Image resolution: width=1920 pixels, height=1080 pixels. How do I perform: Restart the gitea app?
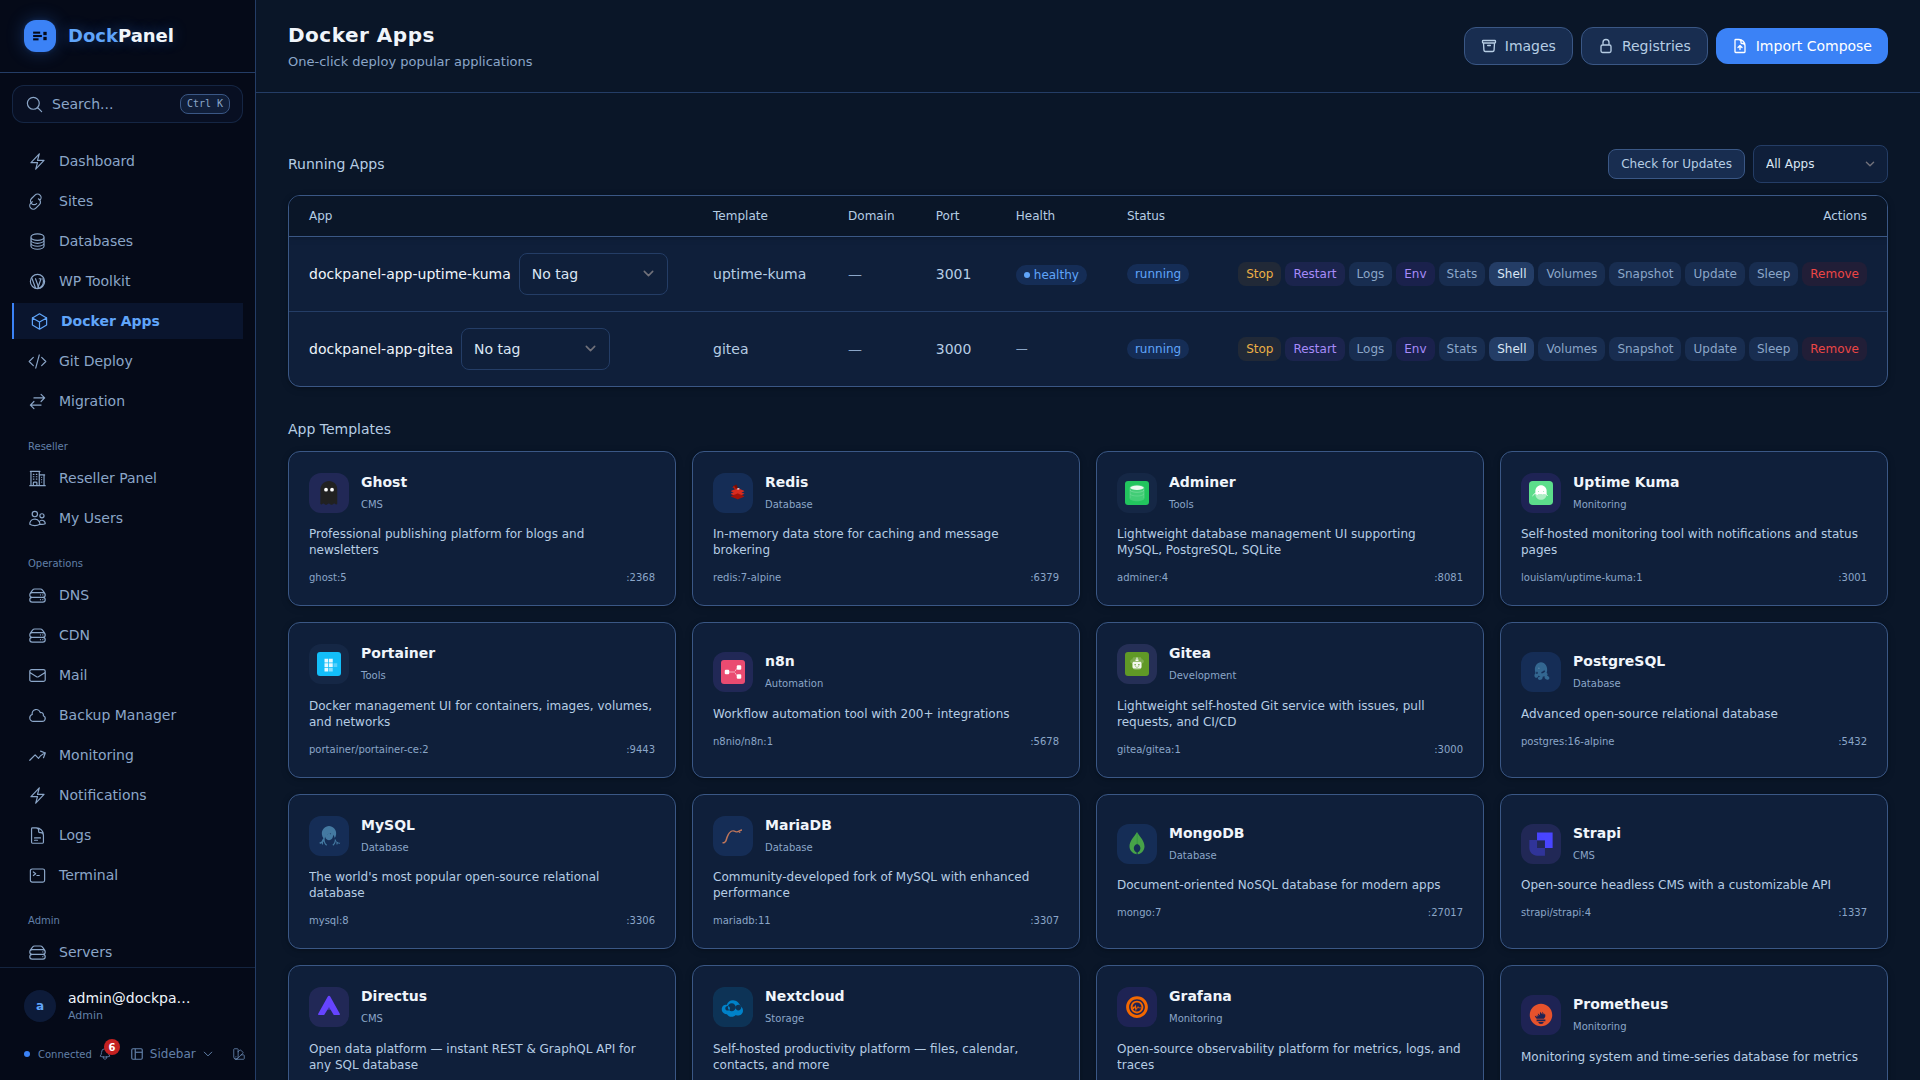(x=1314, y=349)
